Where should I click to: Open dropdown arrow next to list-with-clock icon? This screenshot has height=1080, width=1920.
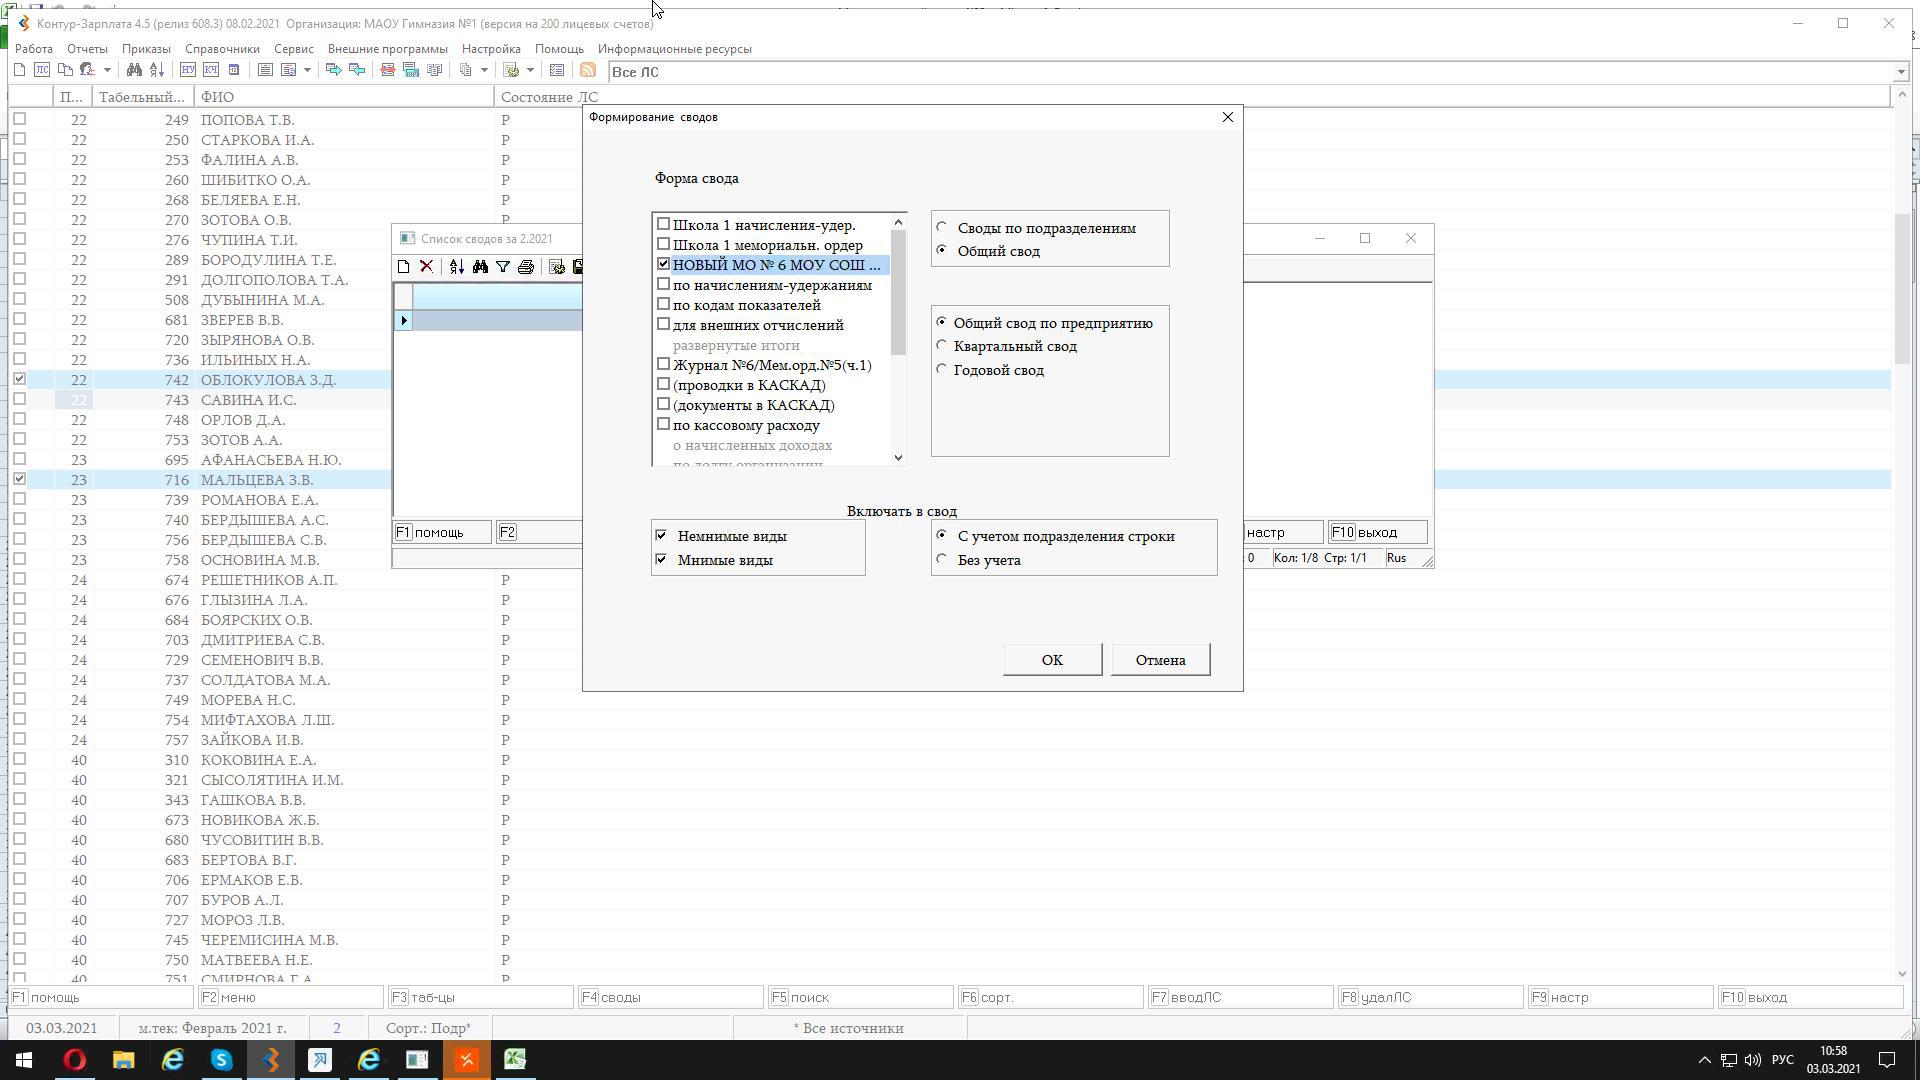coord(307,70)
